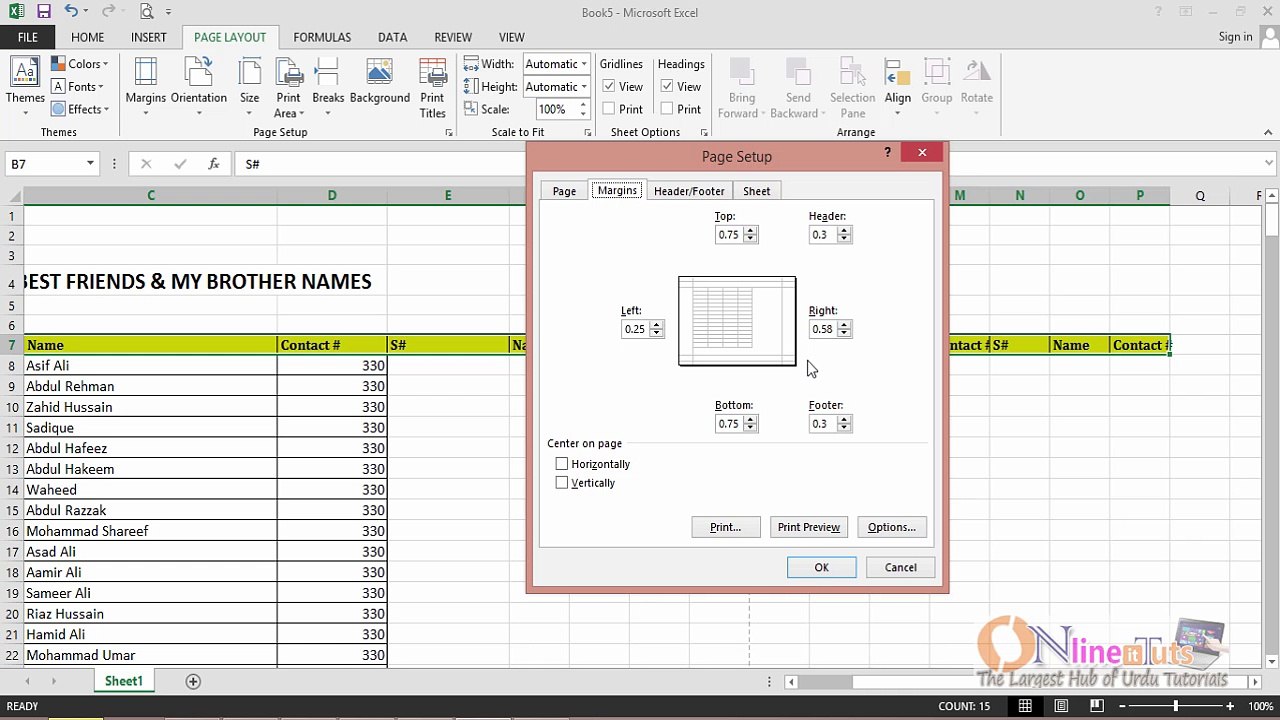Confirm Page Setup with OK
Viewport: 1280px width, 720px height.
click(821, 568)
